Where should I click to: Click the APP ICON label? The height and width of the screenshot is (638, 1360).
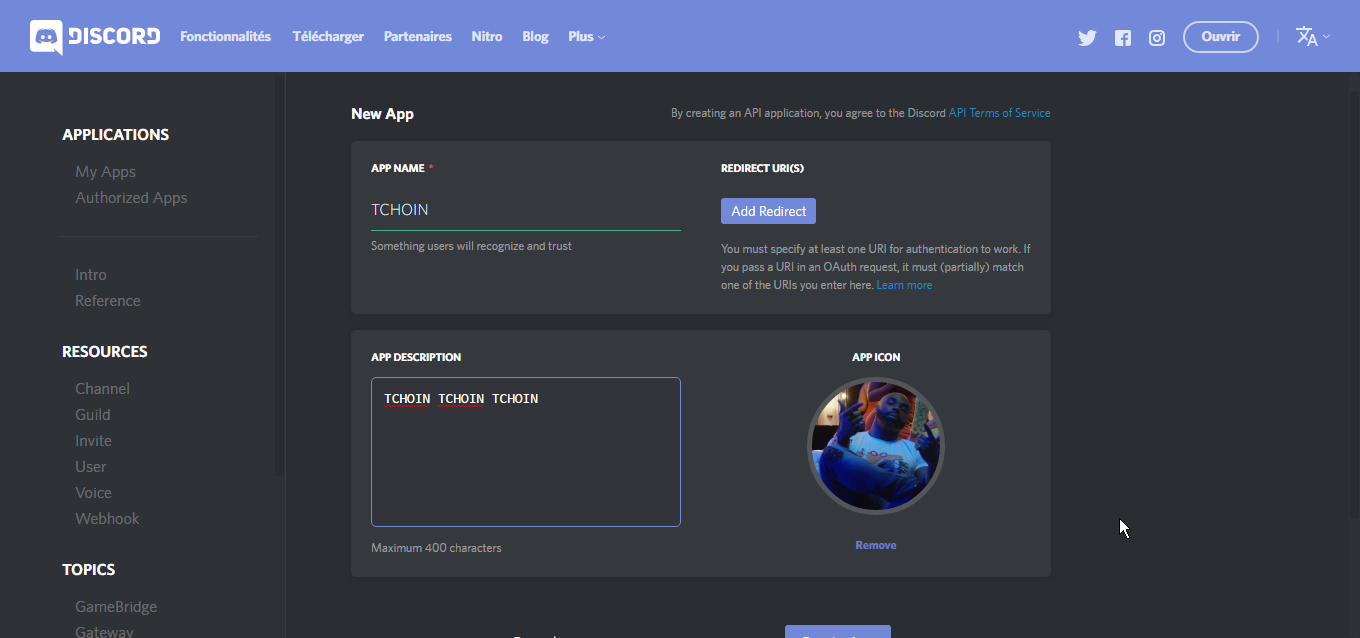click(x=876, y=357)
